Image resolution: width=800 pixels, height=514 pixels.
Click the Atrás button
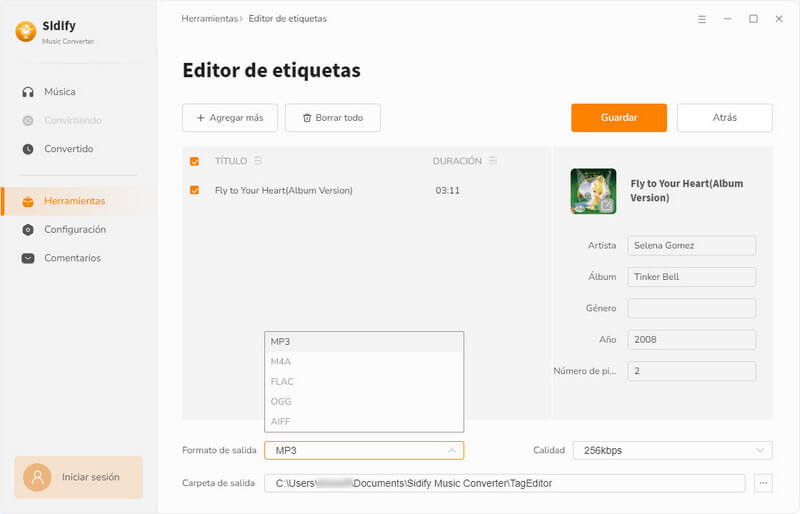pyautogui.click(x=724, y=118)
